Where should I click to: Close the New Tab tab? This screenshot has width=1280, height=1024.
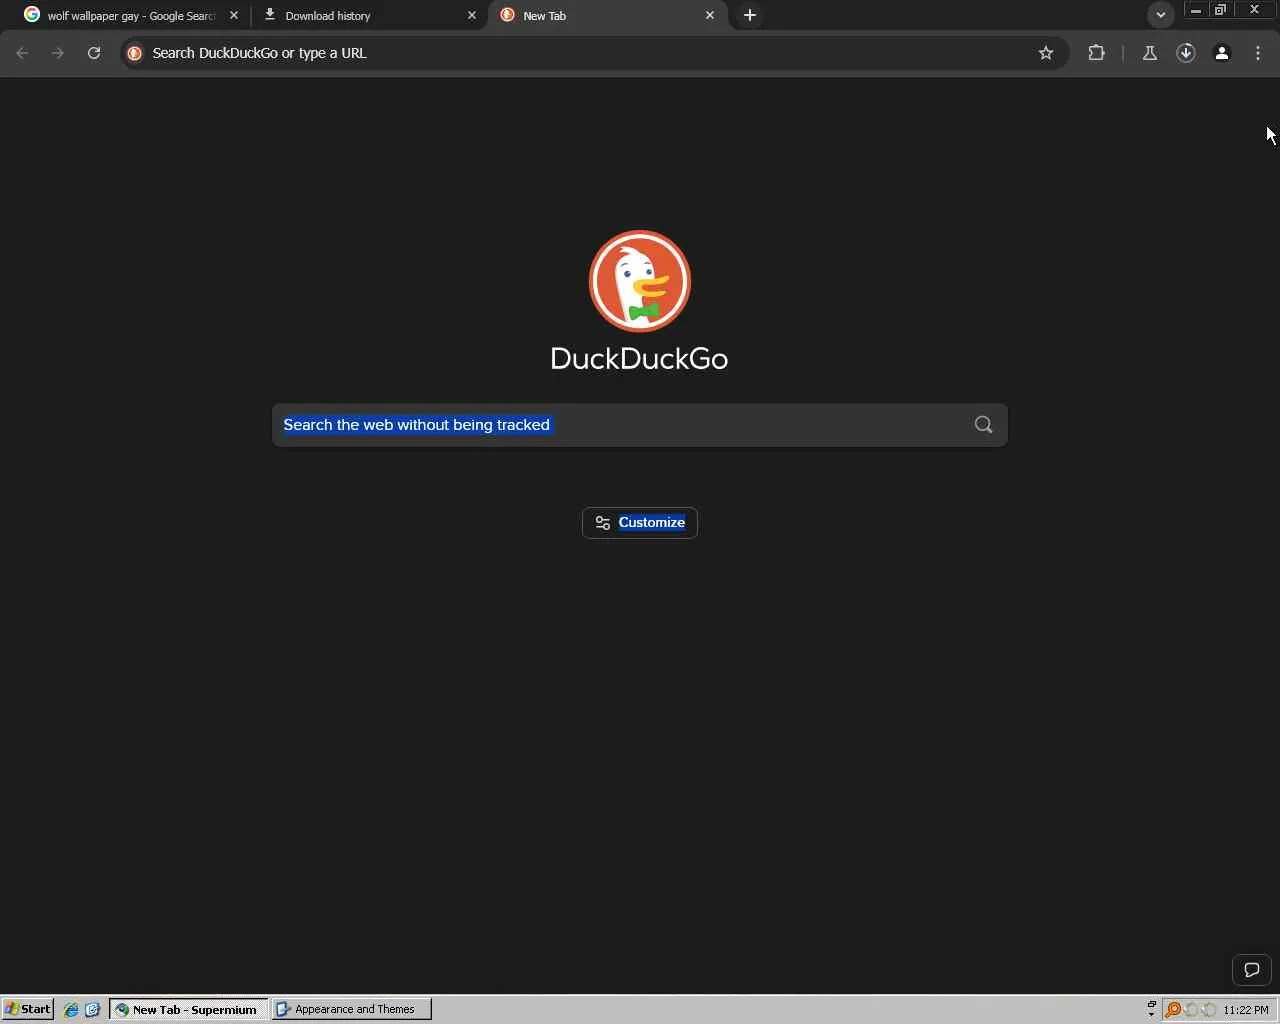pyautogui.click(x=710, y=16)
